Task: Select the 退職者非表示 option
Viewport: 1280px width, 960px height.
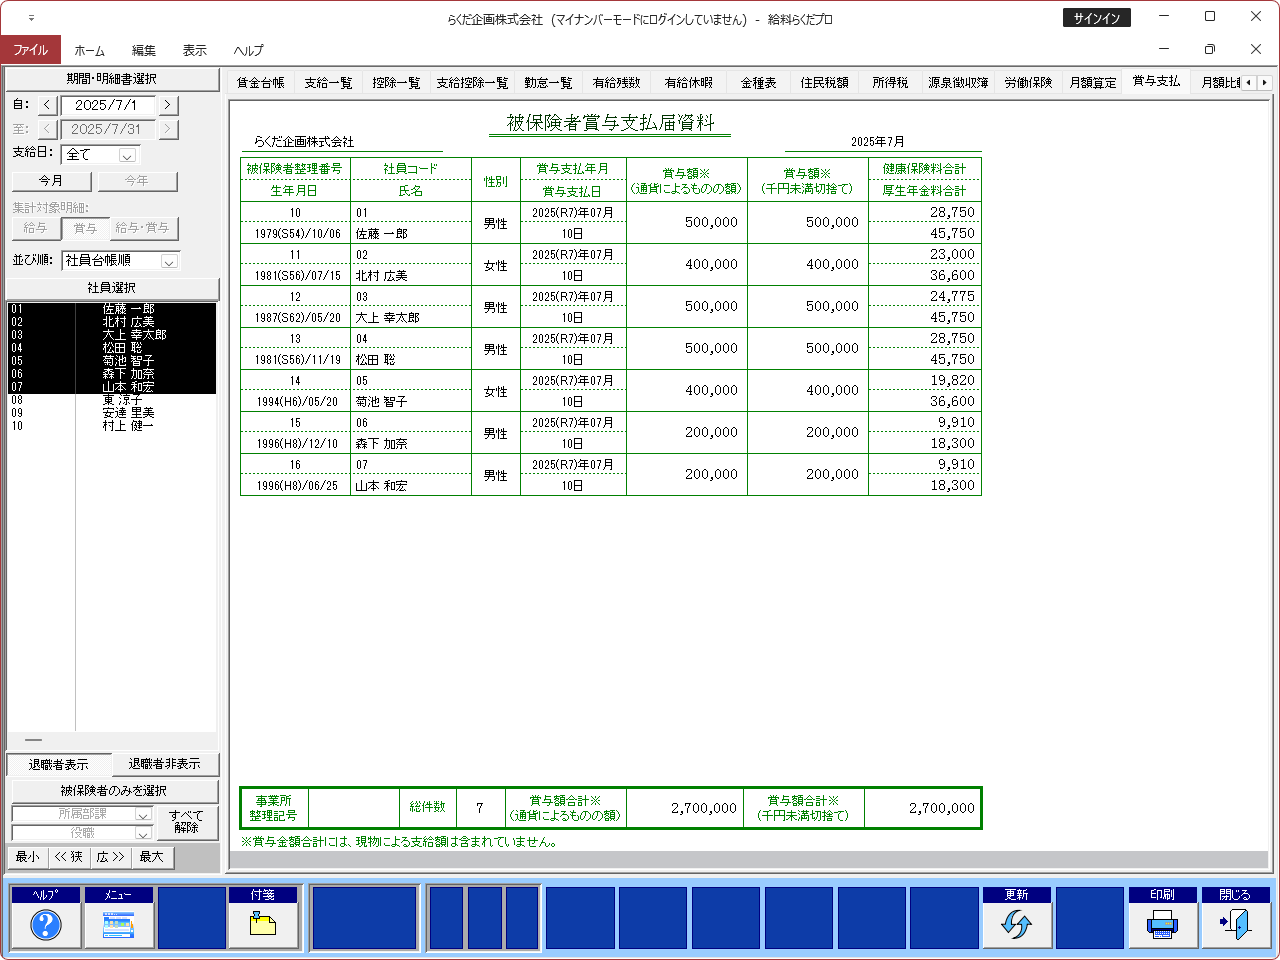Action: (x=164, y=764)
